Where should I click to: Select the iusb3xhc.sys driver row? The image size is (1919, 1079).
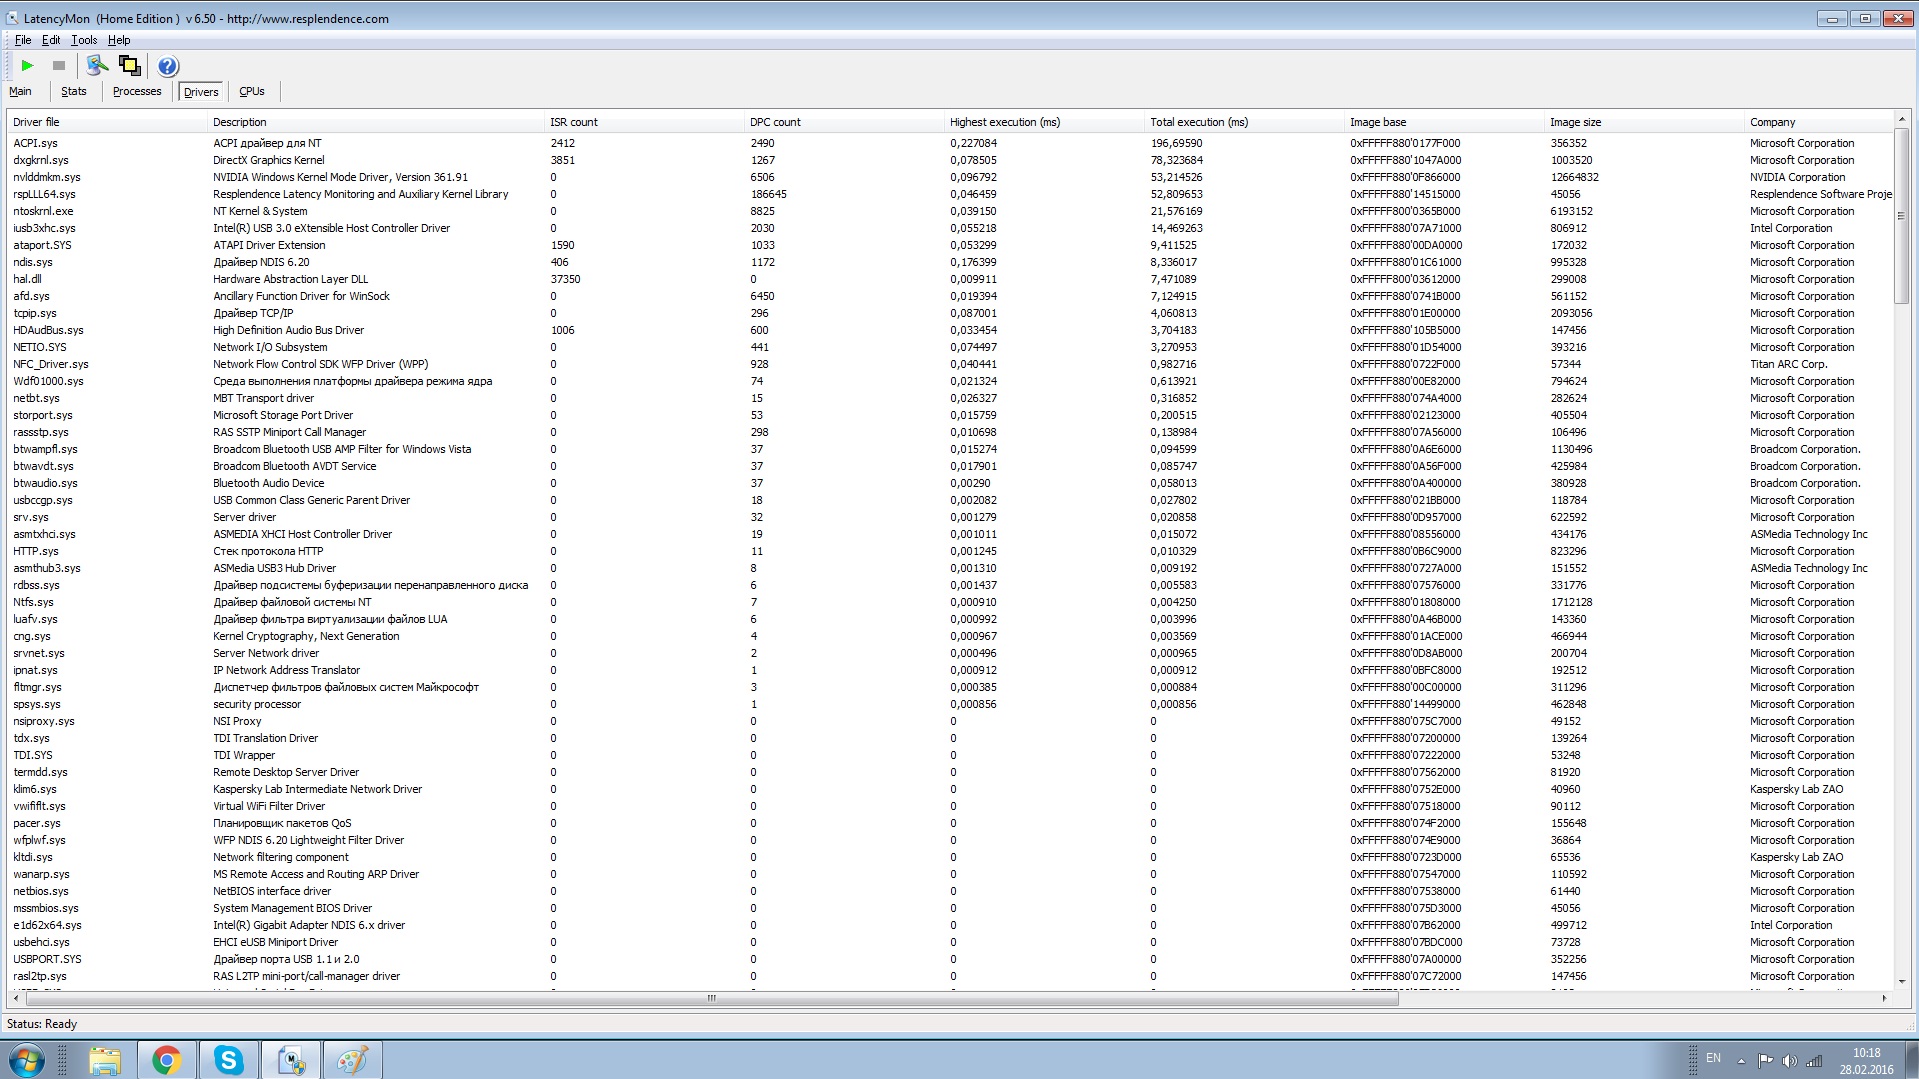[x=950, y=228]
